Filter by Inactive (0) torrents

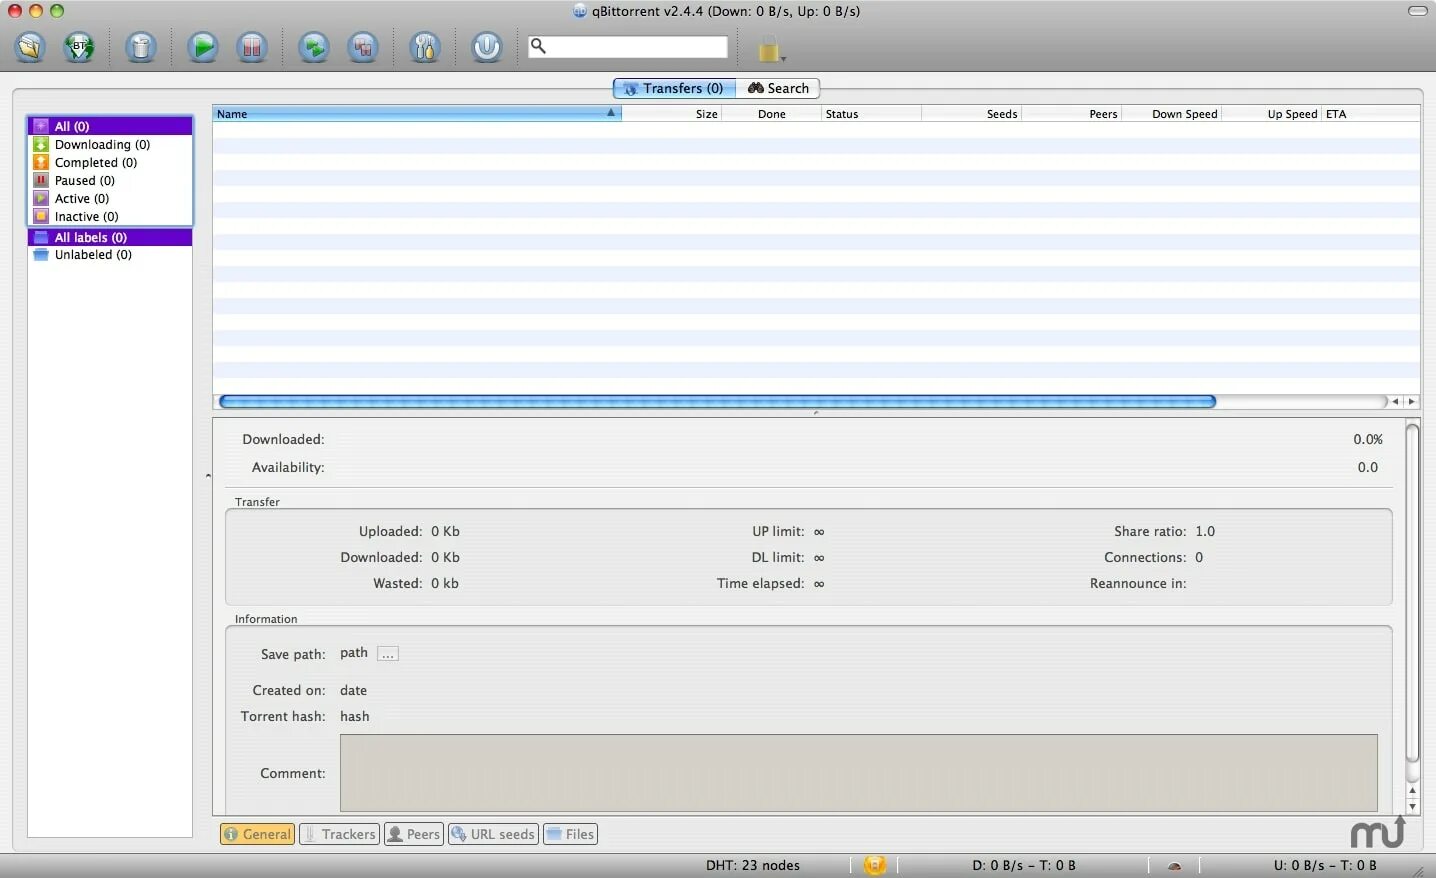110,216
